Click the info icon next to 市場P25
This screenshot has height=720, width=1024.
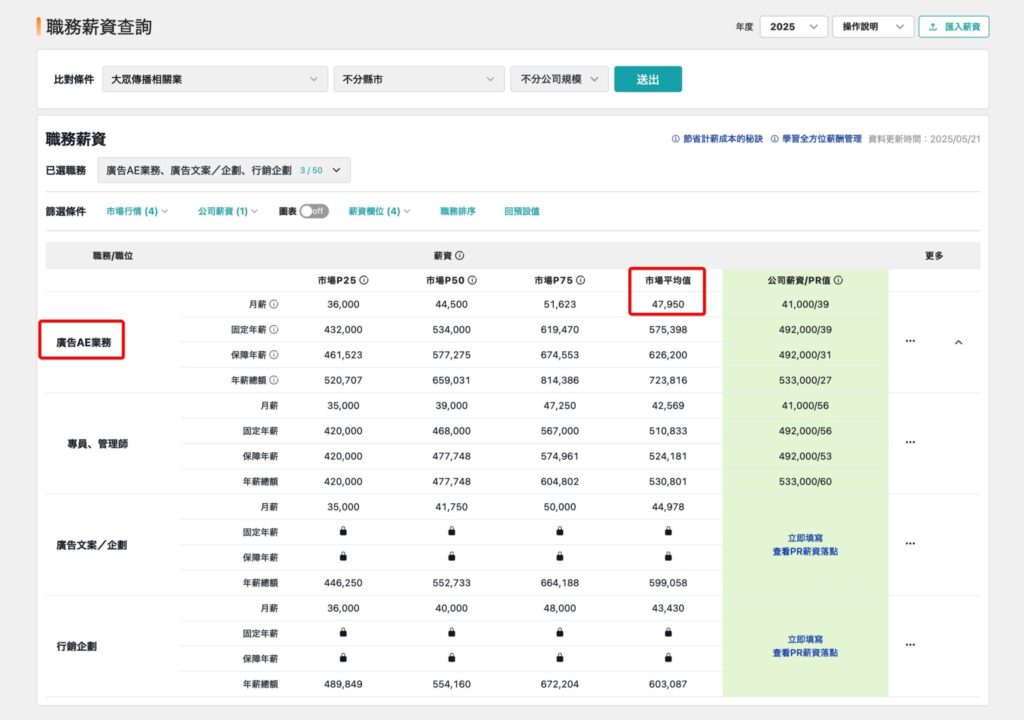(364, 280)
